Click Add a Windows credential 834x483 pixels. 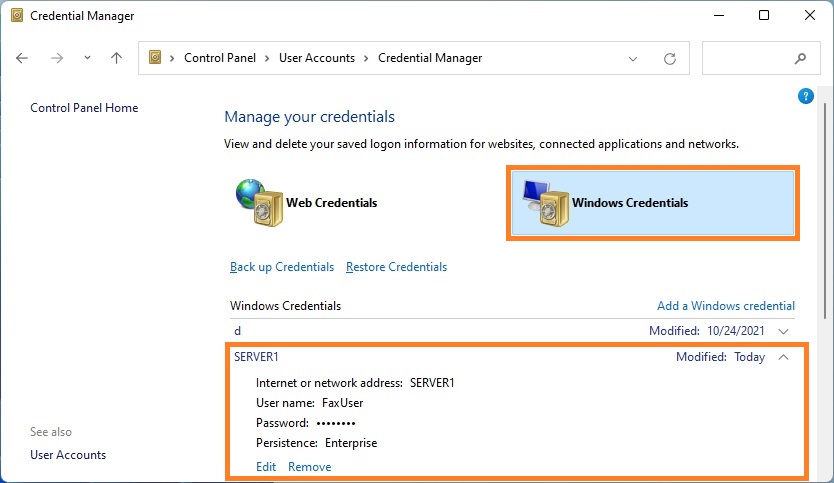(x=725, y=306)
